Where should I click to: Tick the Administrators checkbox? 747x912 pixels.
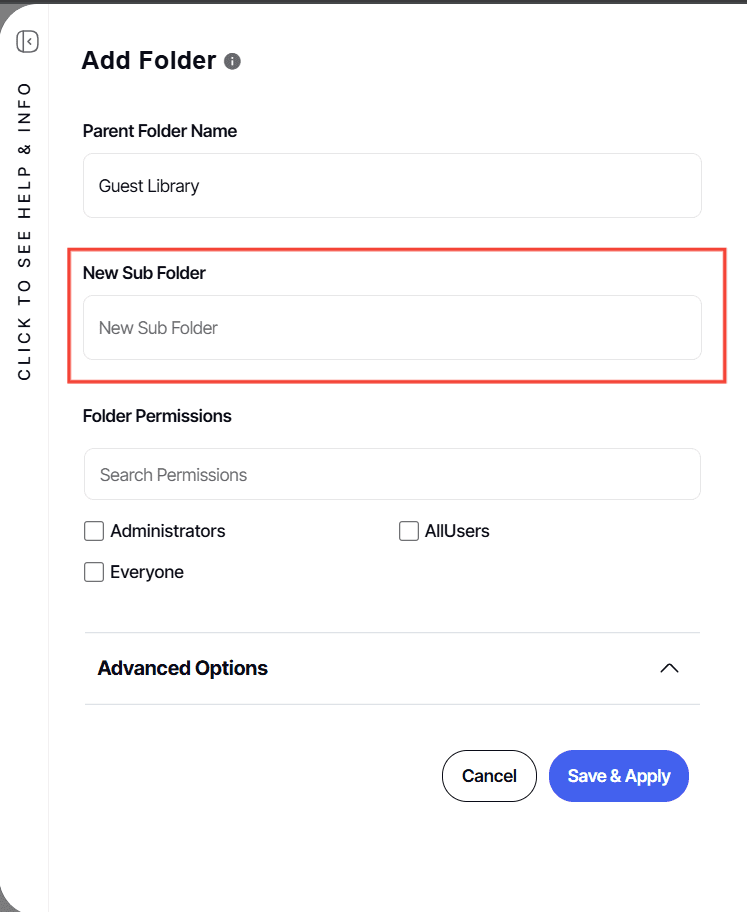(x=94, y=531)
